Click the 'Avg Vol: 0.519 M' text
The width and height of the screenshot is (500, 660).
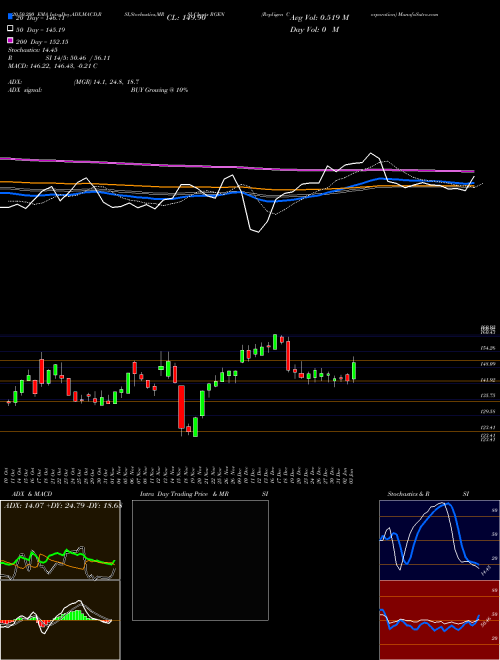[x=319, y=18]
